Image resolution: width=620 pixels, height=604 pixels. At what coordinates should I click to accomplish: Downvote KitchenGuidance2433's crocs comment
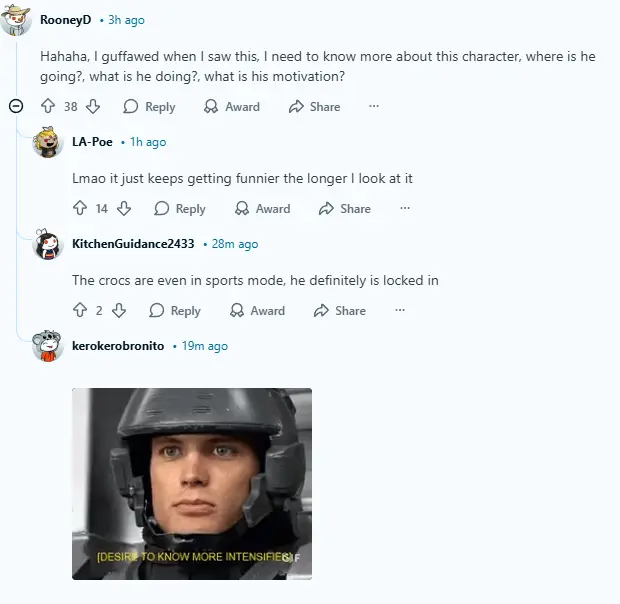pyautogui.click(x=119, y=310)
